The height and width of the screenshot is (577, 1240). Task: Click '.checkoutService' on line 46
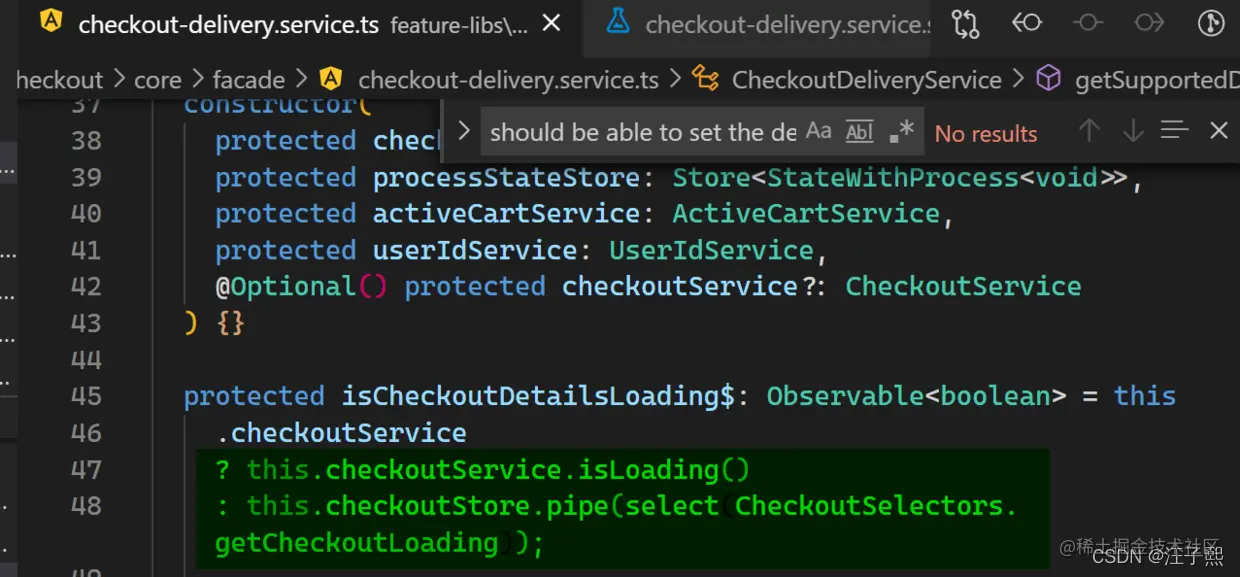tap(341, 433)
